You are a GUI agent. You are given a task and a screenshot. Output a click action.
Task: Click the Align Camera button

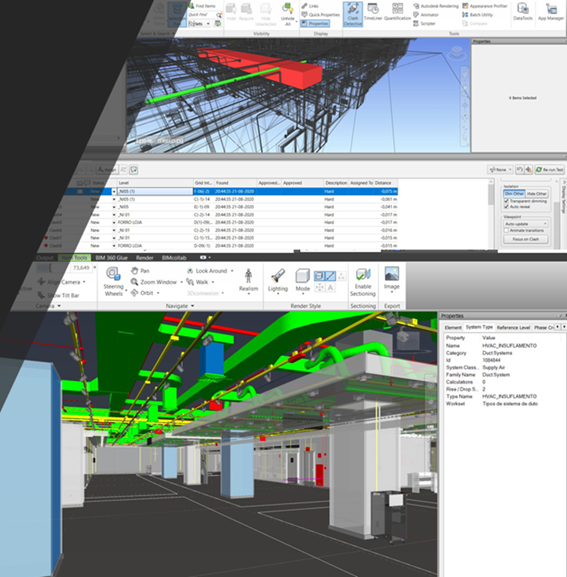tap(61, 282)
